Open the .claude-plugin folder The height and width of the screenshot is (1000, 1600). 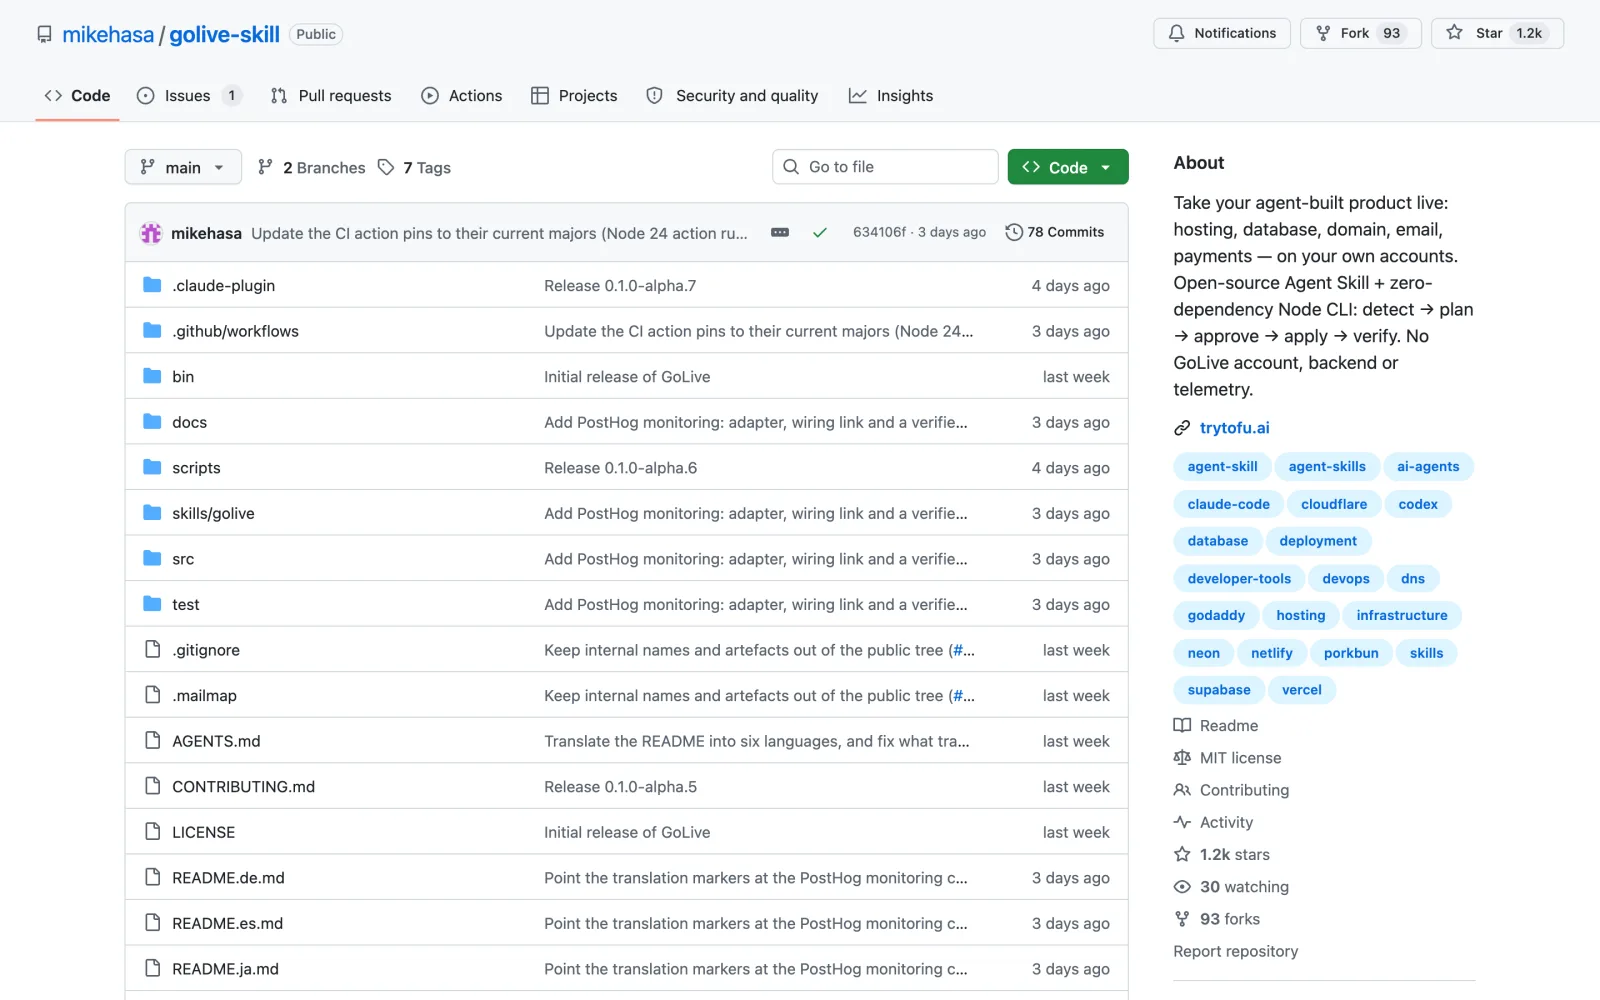223,286
